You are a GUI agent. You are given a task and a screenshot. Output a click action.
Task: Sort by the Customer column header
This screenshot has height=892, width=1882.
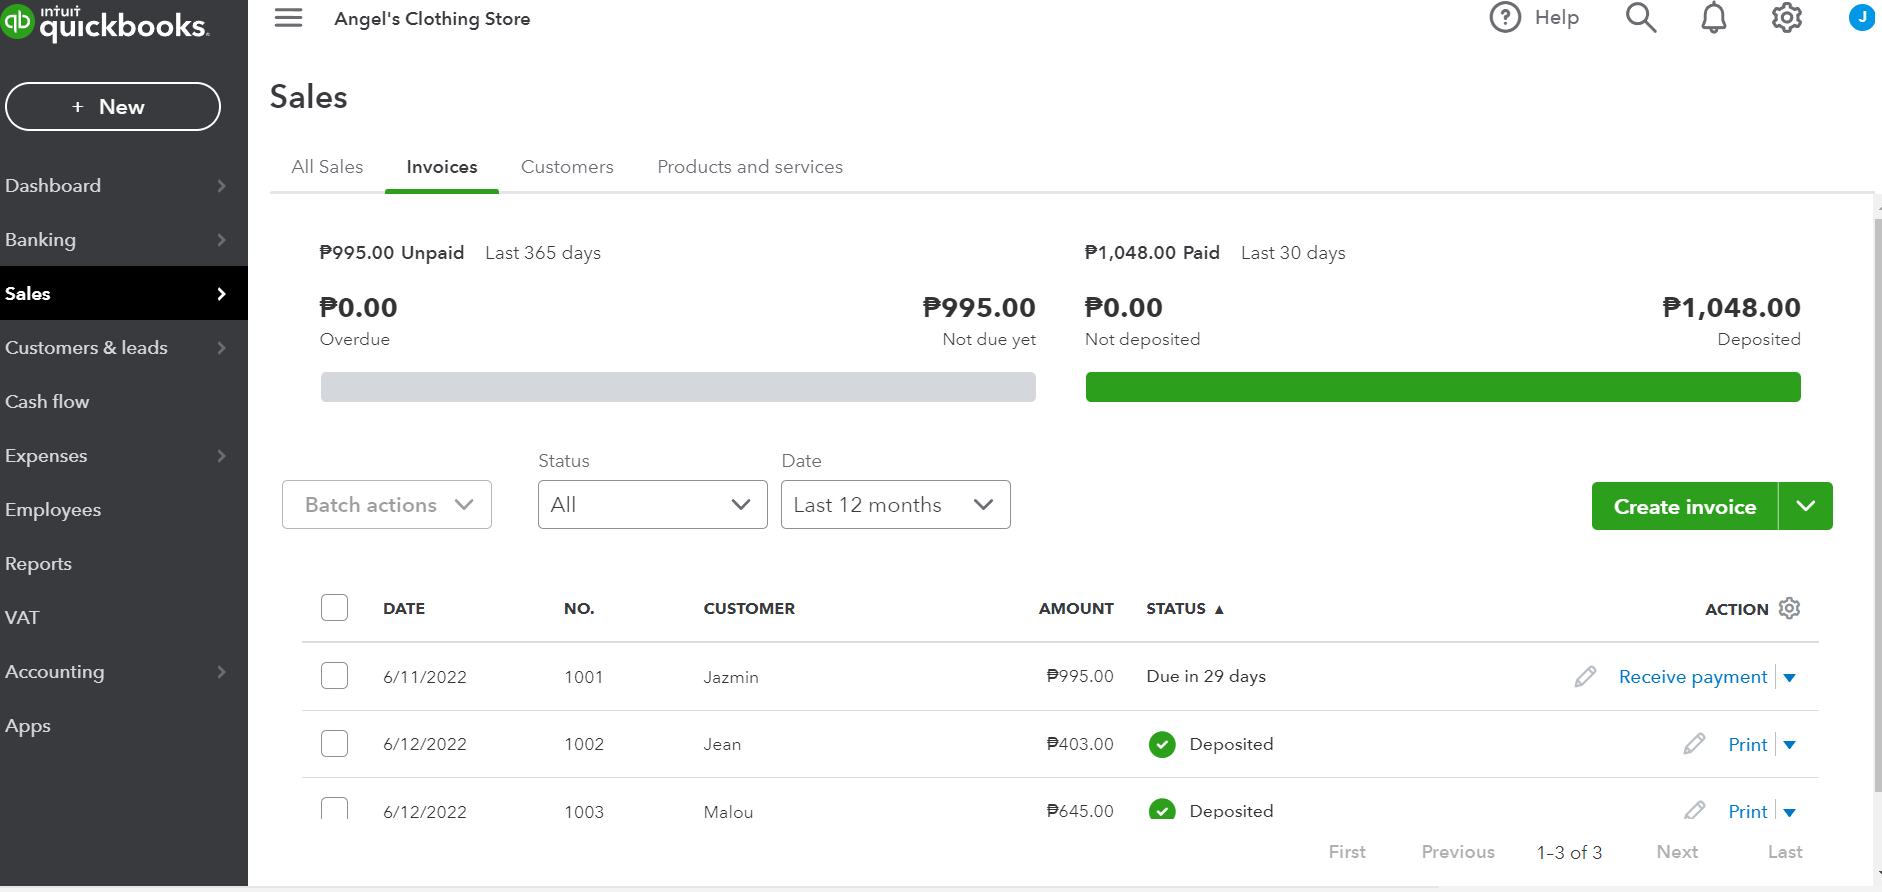pyautogui.click(x=749, y=608)
